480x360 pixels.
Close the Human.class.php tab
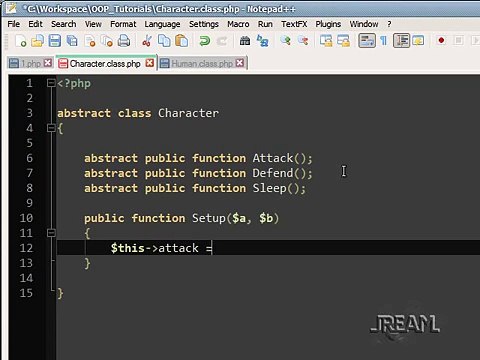[240, 63]
